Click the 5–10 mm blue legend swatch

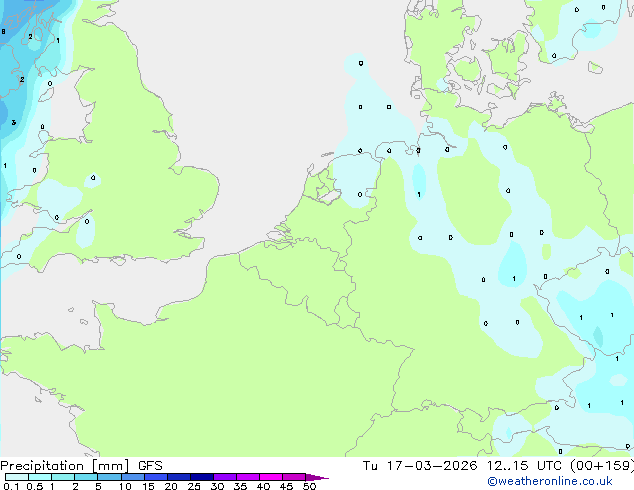tap(109, 477)
